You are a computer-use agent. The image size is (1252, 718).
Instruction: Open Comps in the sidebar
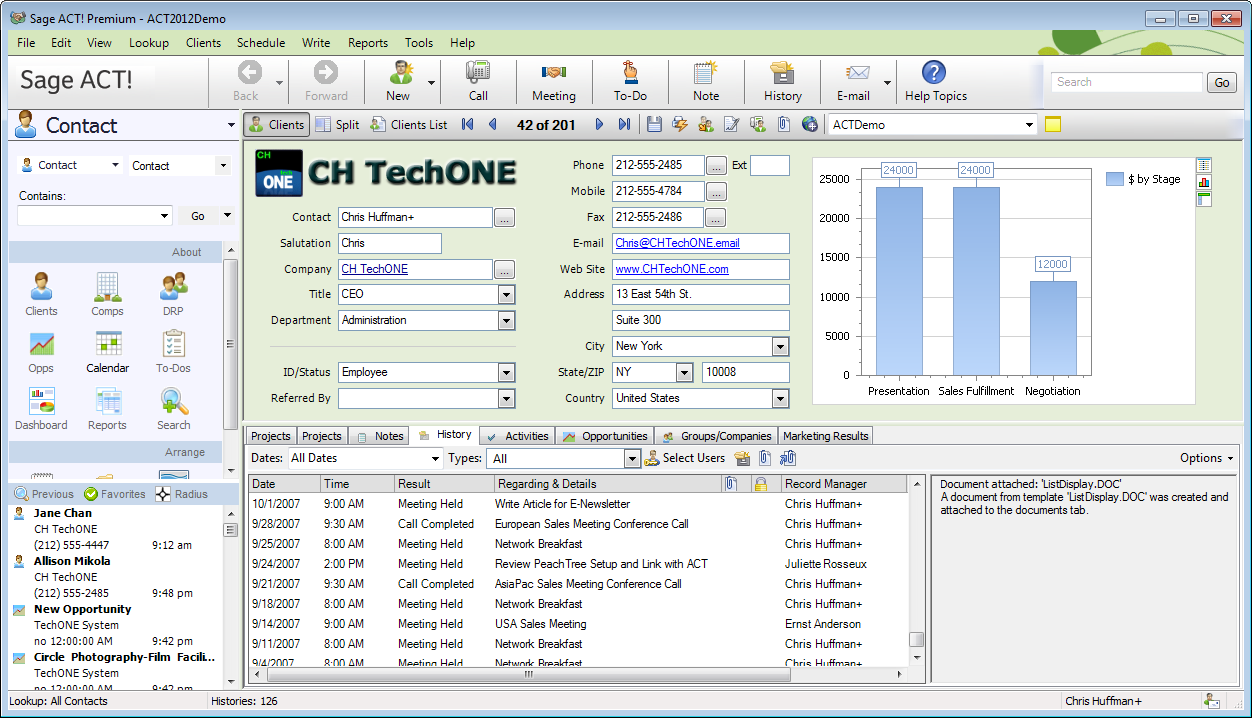pos(107,294)
